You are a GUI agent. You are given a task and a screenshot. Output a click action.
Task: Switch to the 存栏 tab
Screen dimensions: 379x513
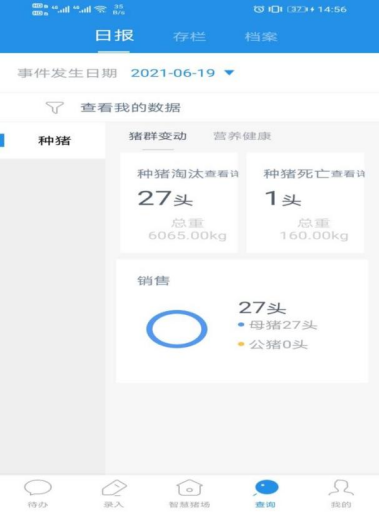[189, 36]
